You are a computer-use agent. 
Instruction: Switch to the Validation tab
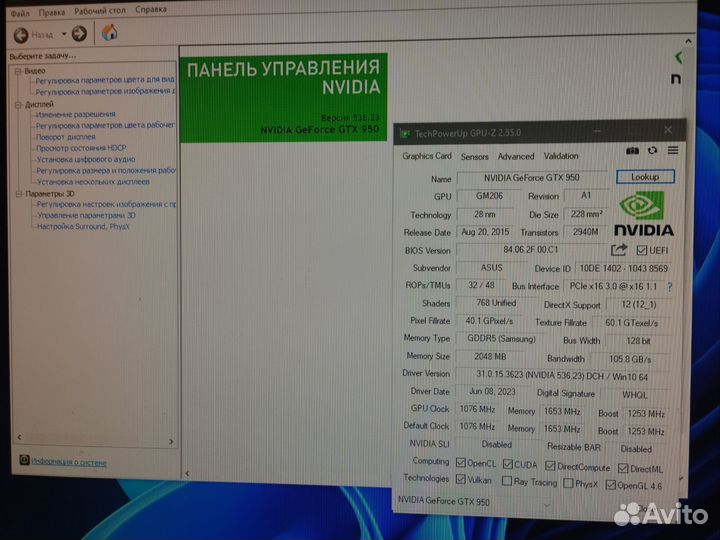click(561, 156)
